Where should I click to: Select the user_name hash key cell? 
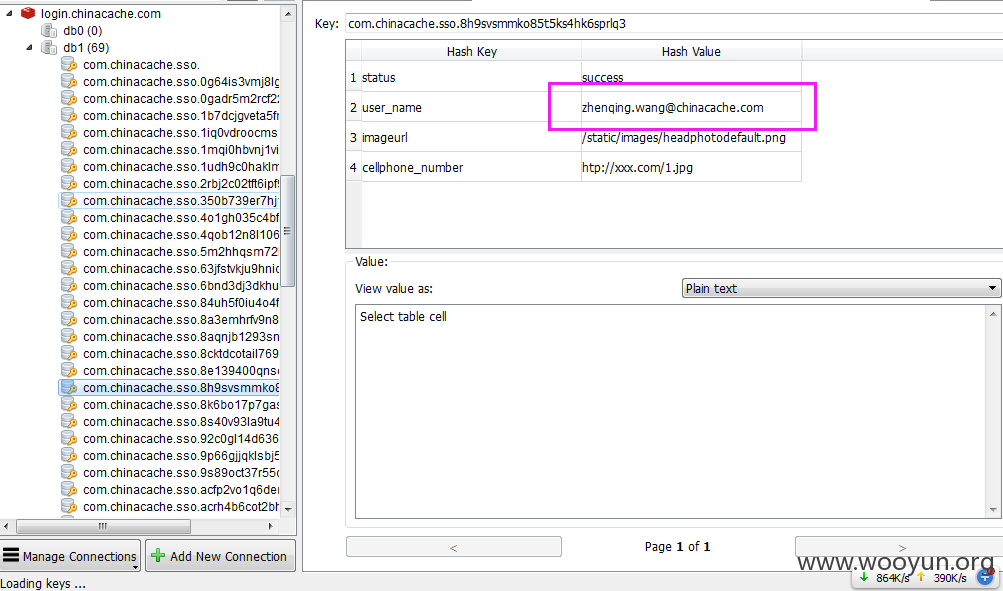[x=471, y=107]
